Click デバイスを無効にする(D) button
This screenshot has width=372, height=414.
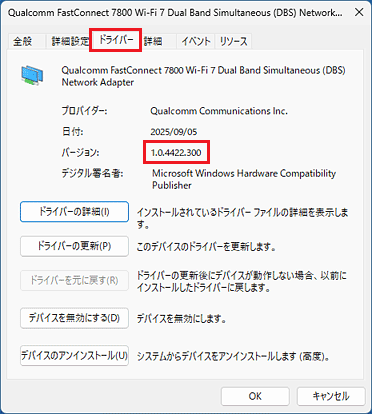pyautogui.click(x=74, y=318)
